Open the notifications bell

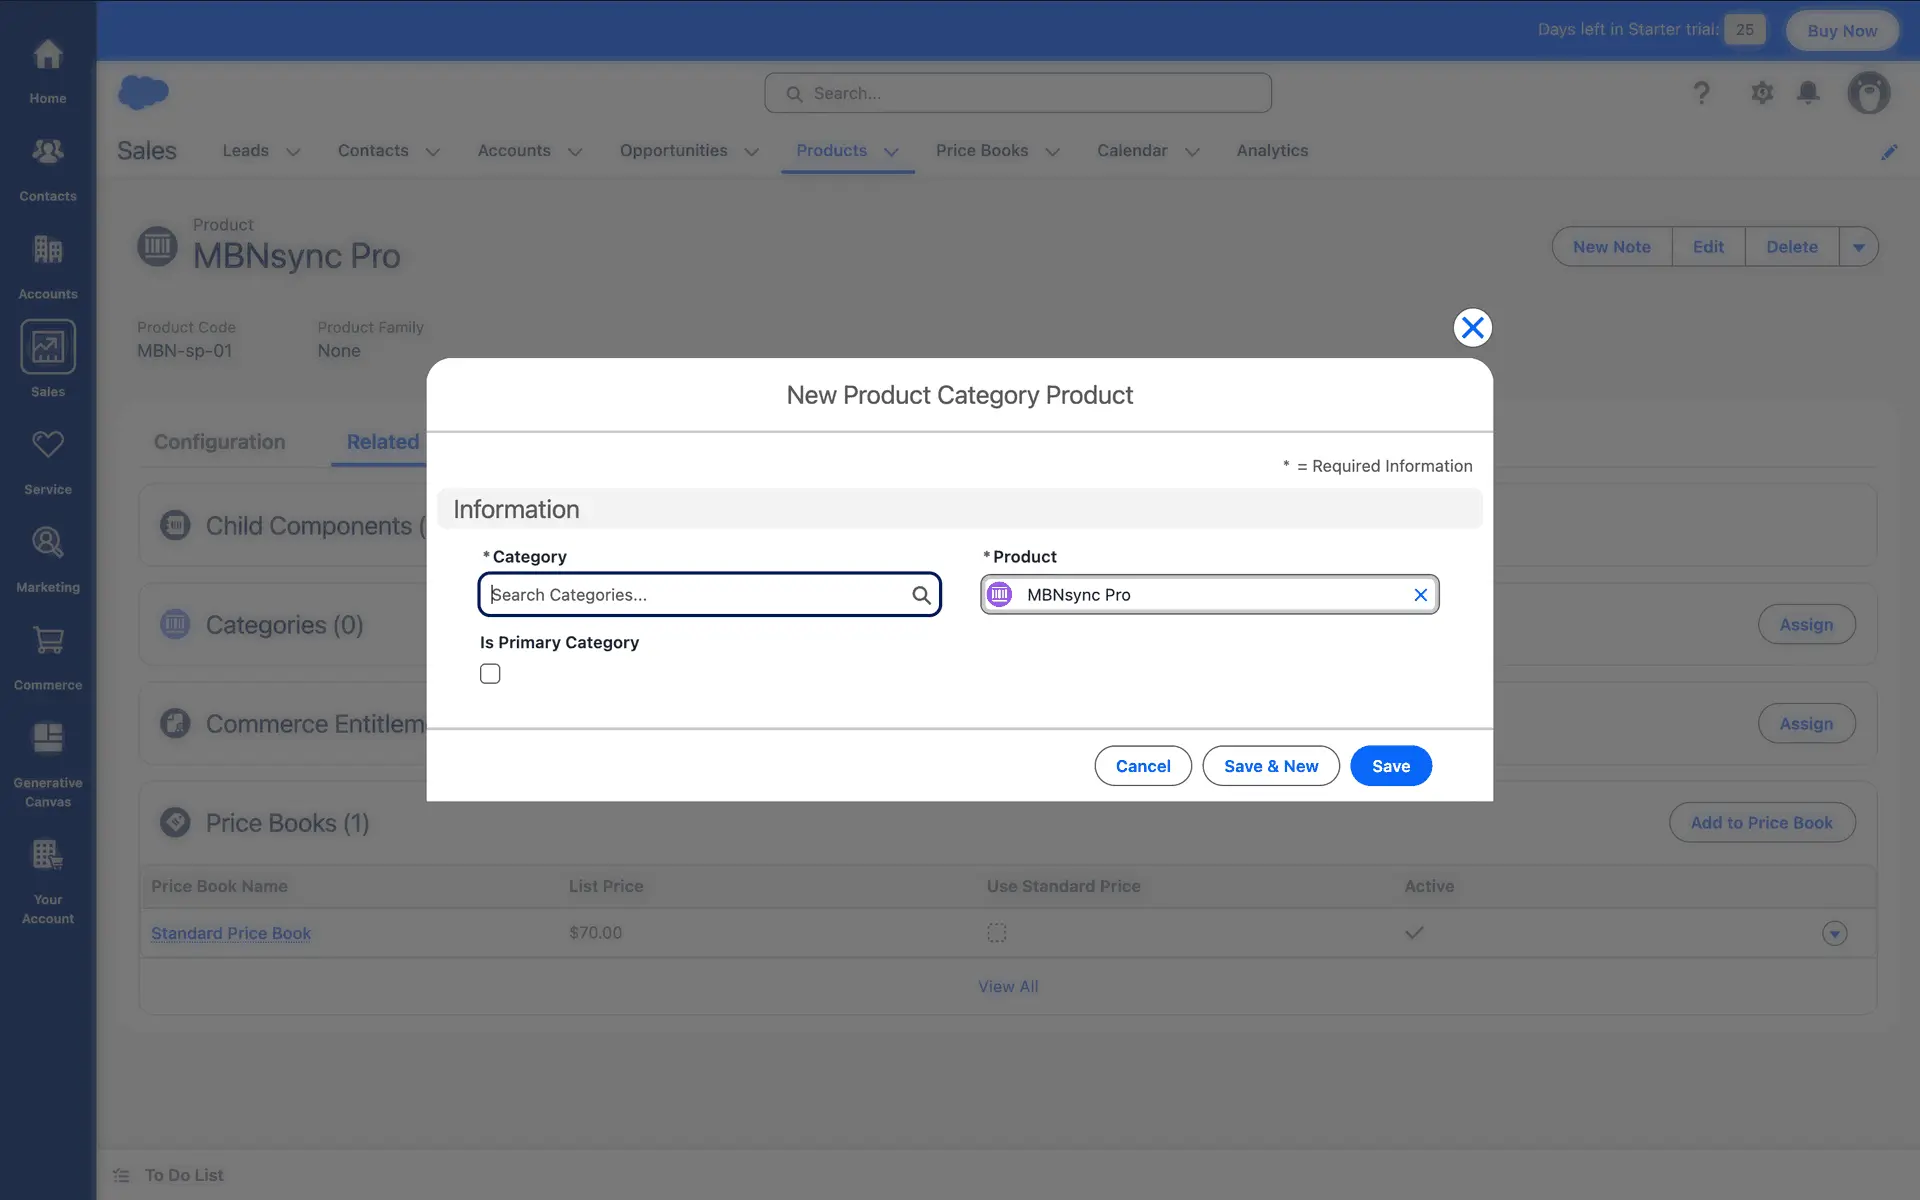click(x=1808, y=93)
